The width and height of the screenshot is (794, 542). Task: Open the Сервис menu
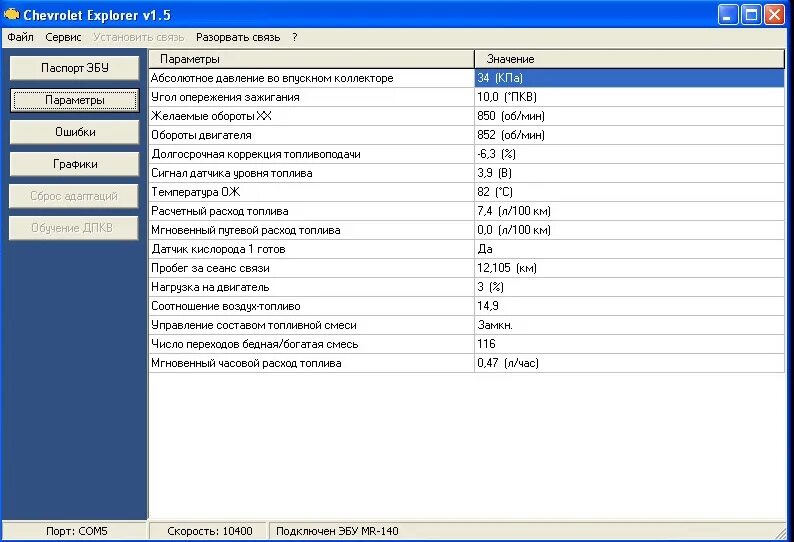(63, 37)
